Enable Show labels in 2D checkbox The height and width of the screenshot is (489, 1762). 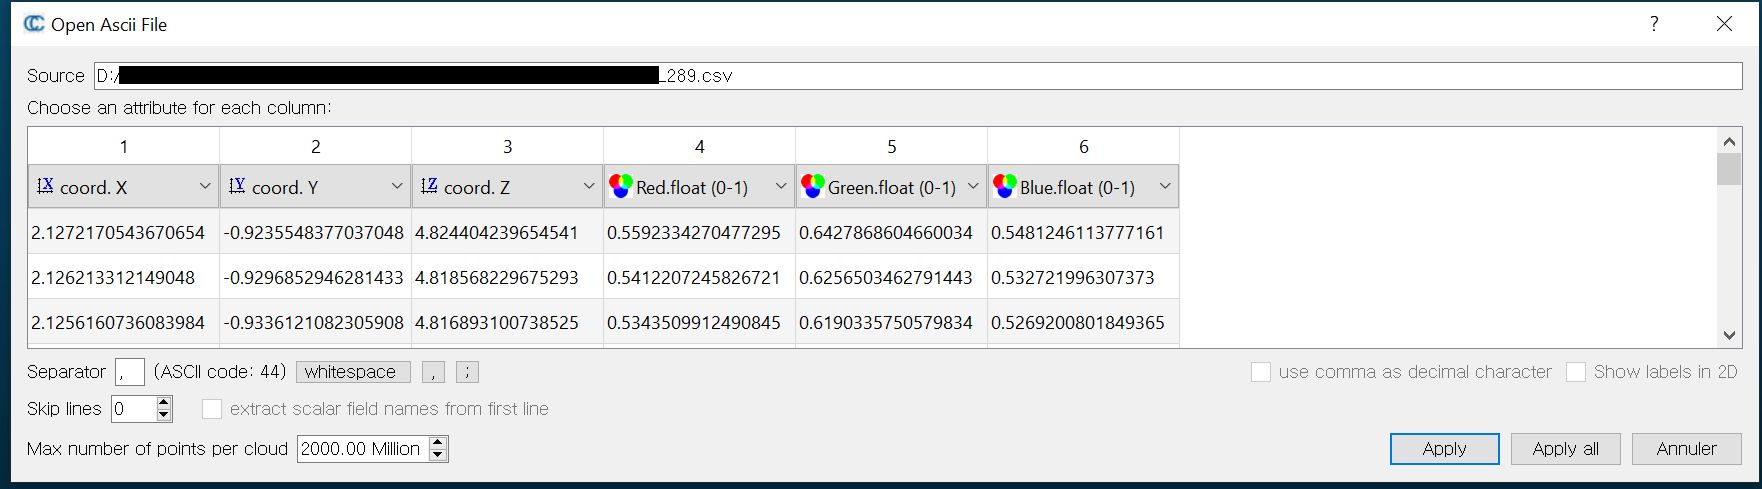[x=1576, y=372]
